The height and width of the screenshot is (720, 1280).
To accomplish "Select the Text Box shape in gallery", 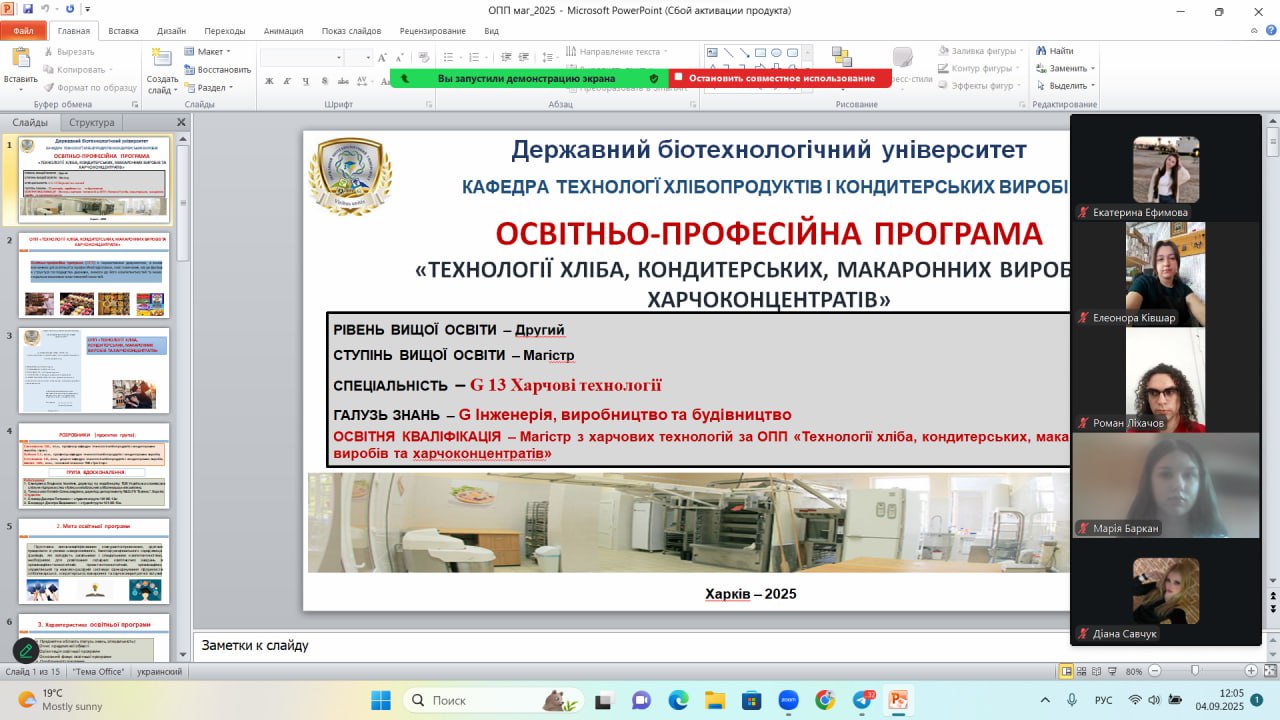I will (x=712, y=53).
